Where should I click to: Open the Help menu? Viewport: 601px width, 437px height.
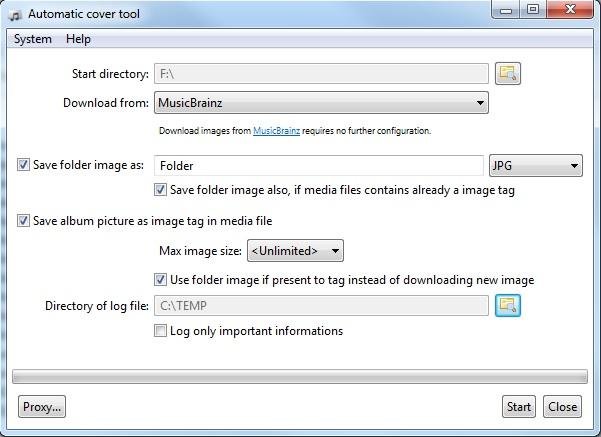(x=78, y=39)
